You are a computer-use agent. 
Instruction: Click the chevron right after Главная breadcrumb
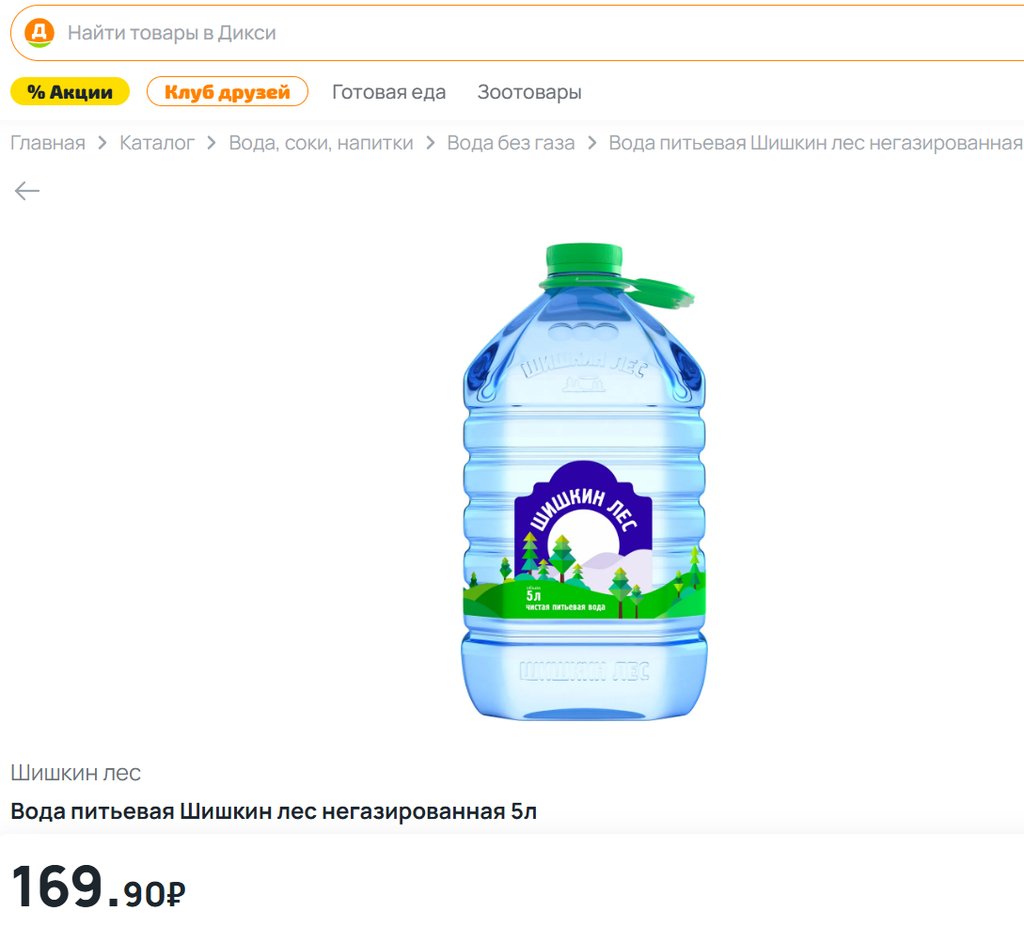102,143
